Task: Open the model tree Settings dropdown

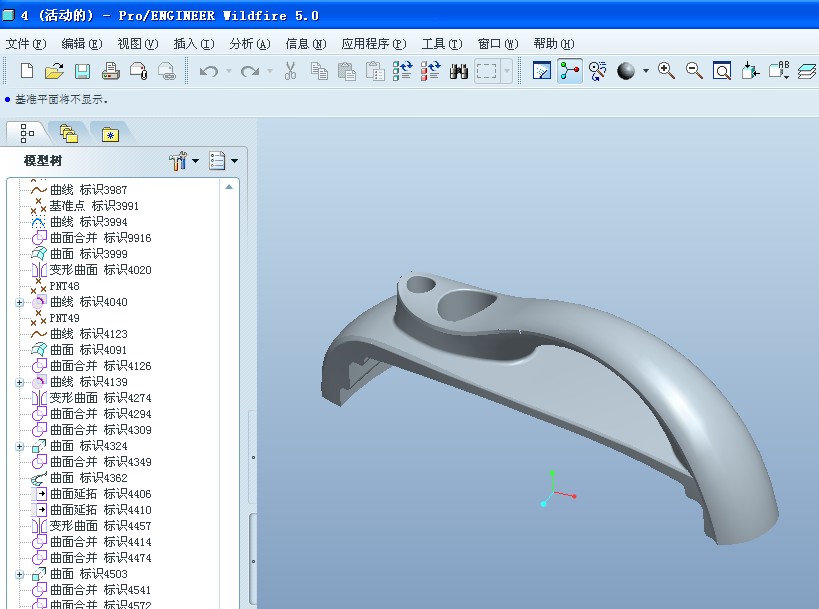Action: [184, 161]
